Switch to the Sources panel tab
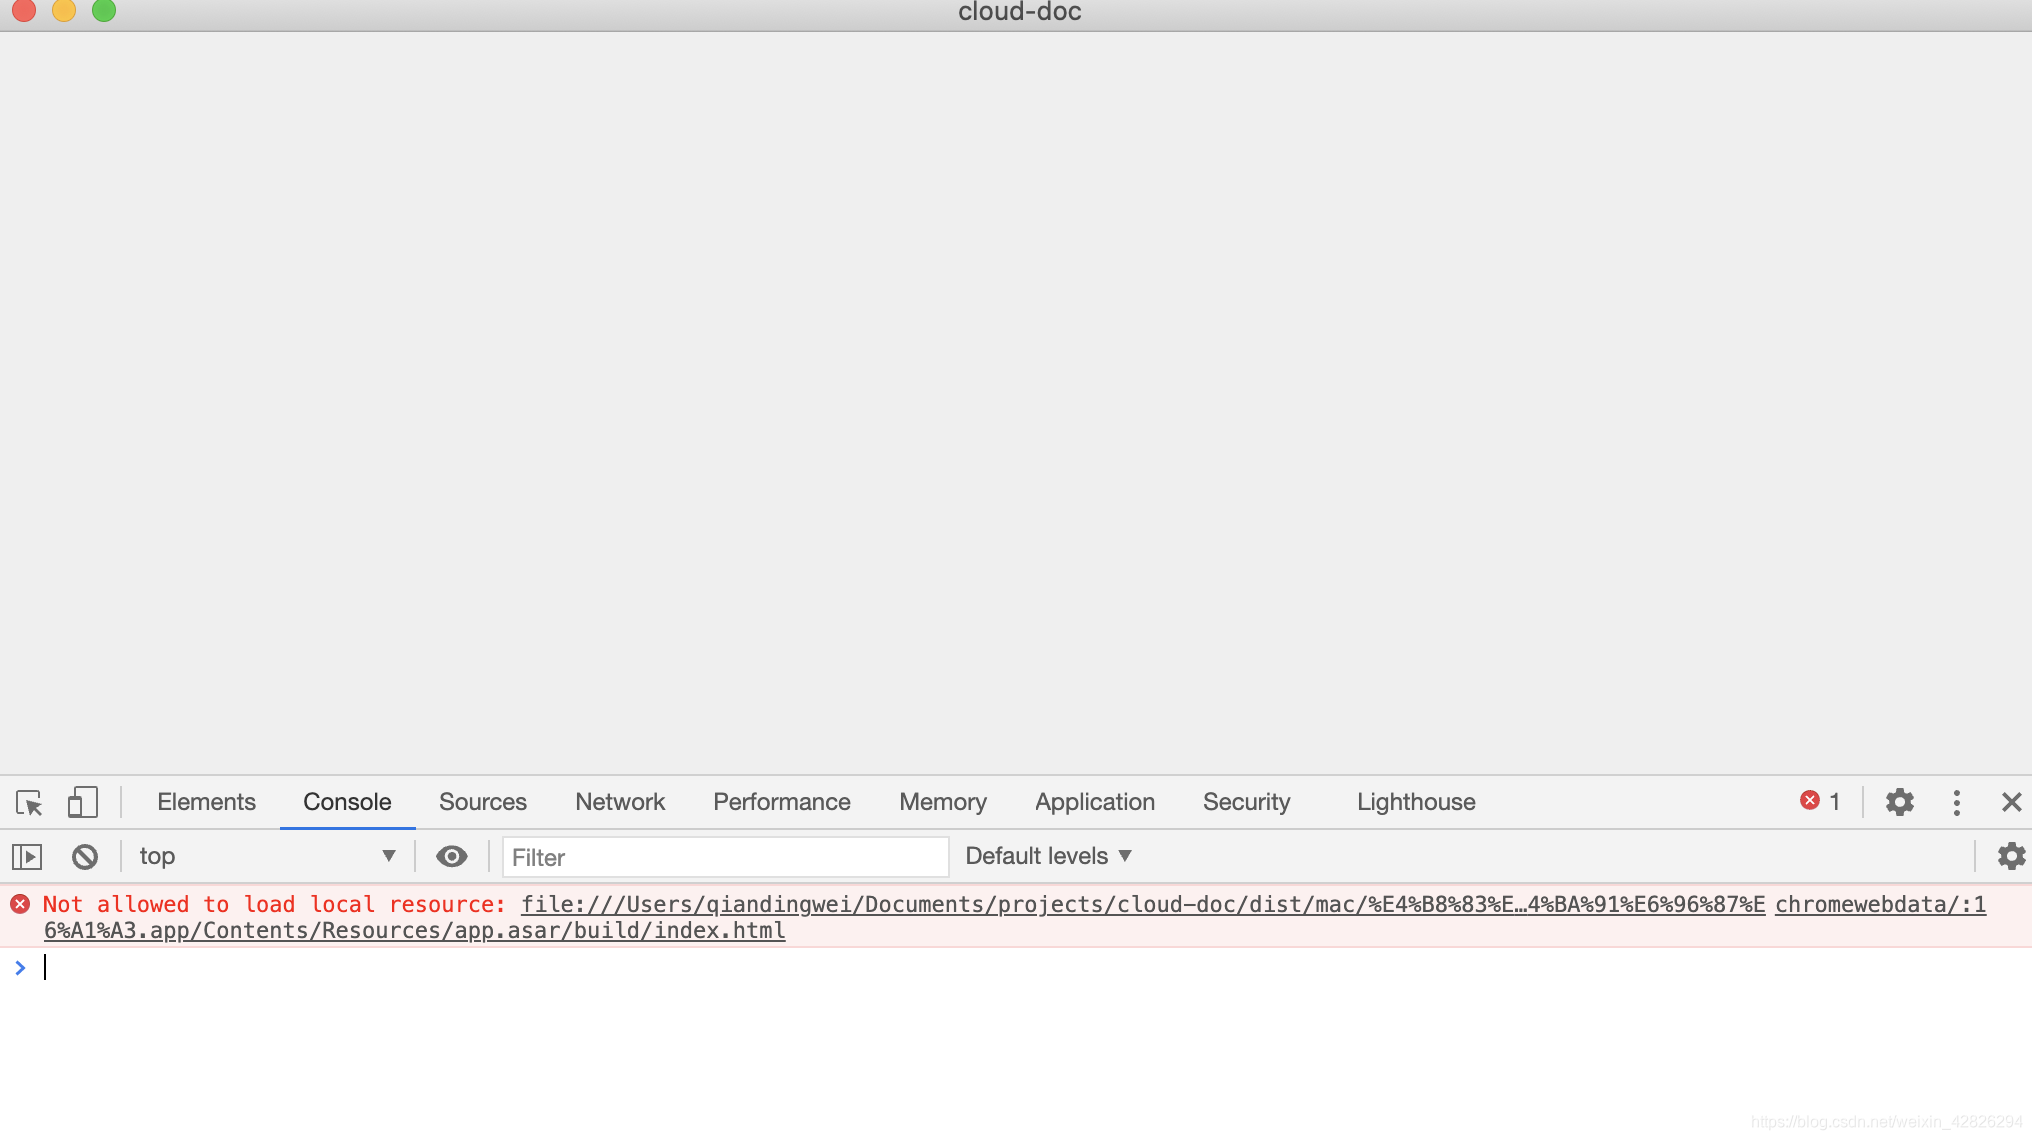The image size is (2032, 1140). click(481, 800)
